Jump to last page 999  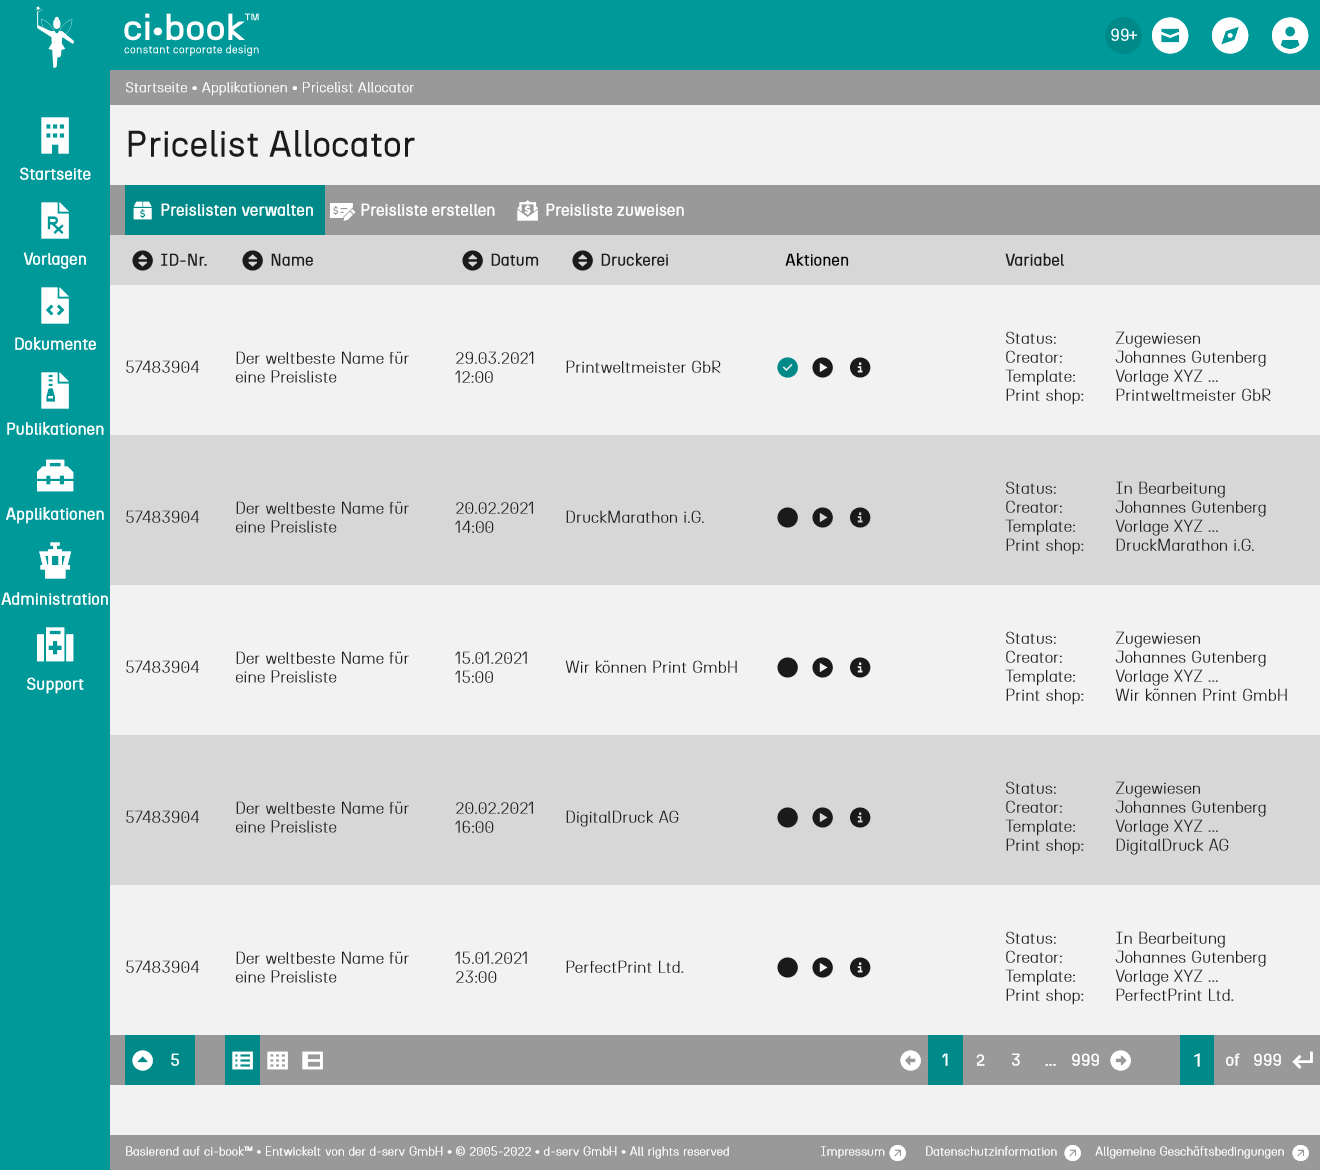(x=1085, y=1060)
